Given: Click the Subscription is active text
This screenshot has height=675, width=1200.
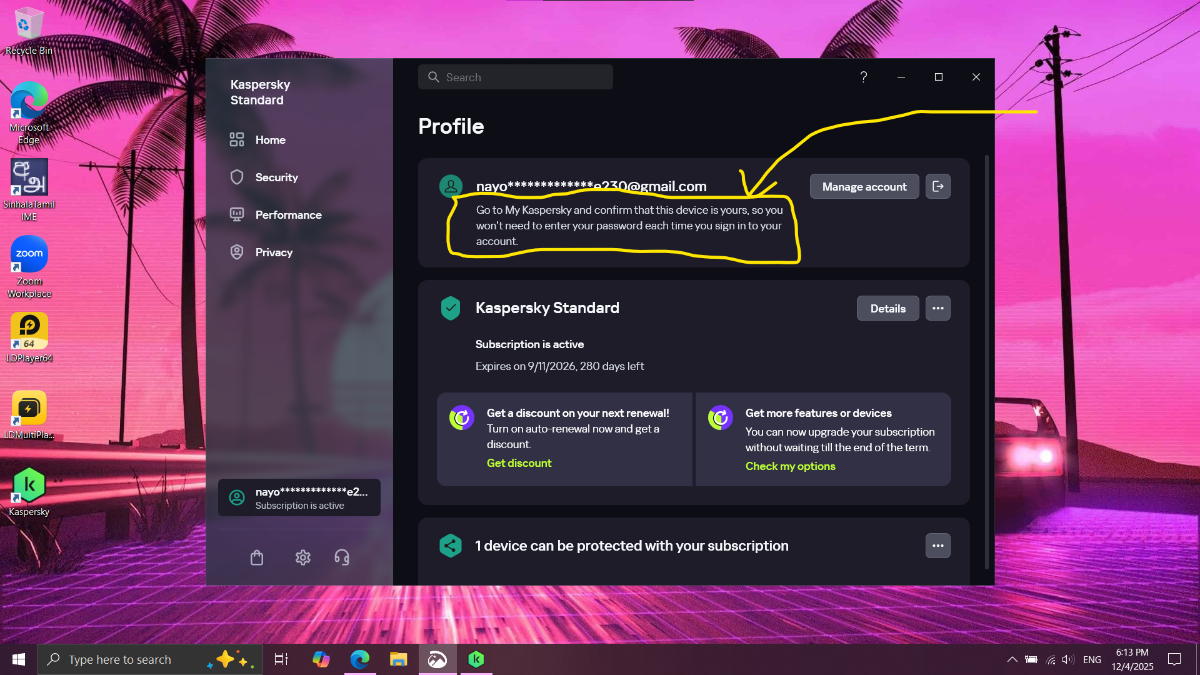Looking at the screenshot, I should coord(529,344).
